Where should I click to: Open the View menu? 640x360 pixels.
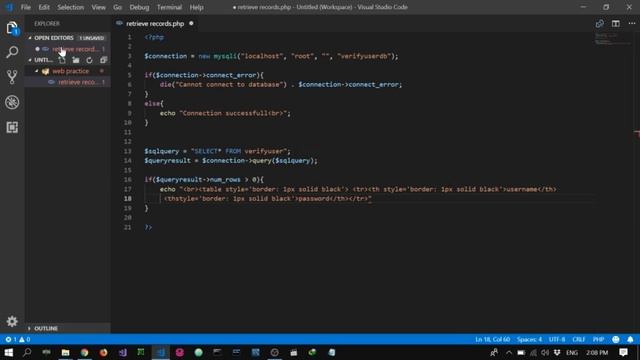[x=98, y=7]
